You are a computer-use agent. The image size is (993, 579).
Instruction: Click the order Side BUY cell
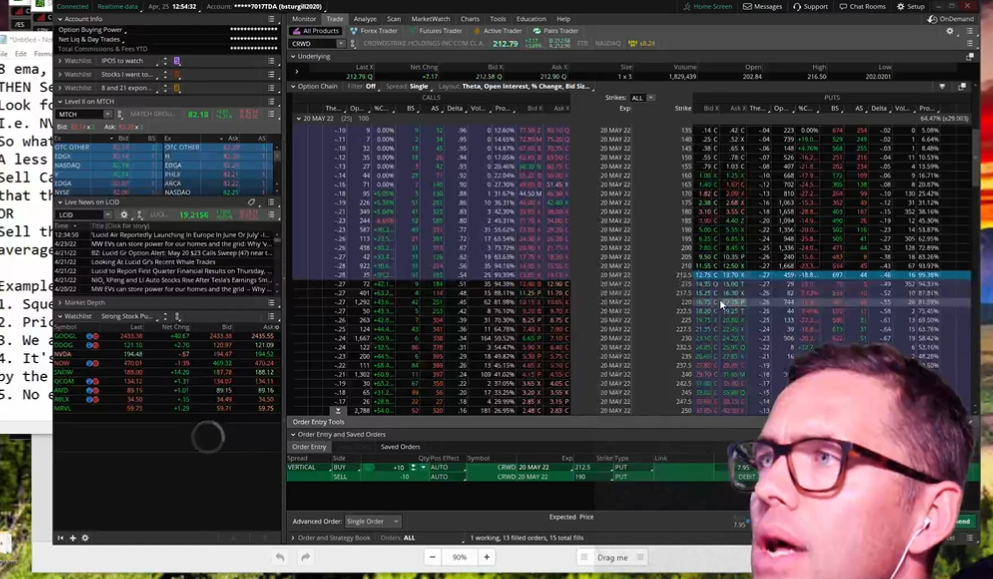coord(346,468)
